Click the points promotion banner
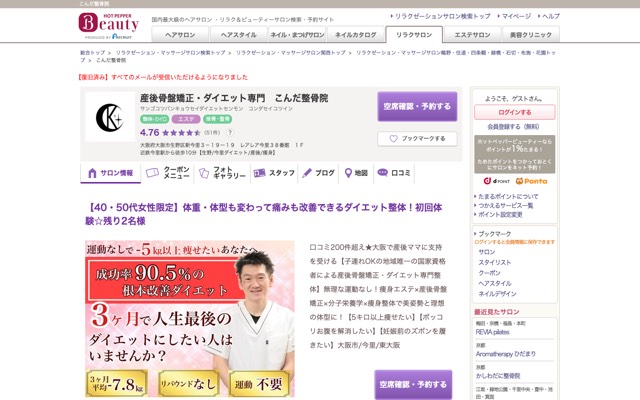The height and width of the screenshot is (400, 640). pos(515,154)
